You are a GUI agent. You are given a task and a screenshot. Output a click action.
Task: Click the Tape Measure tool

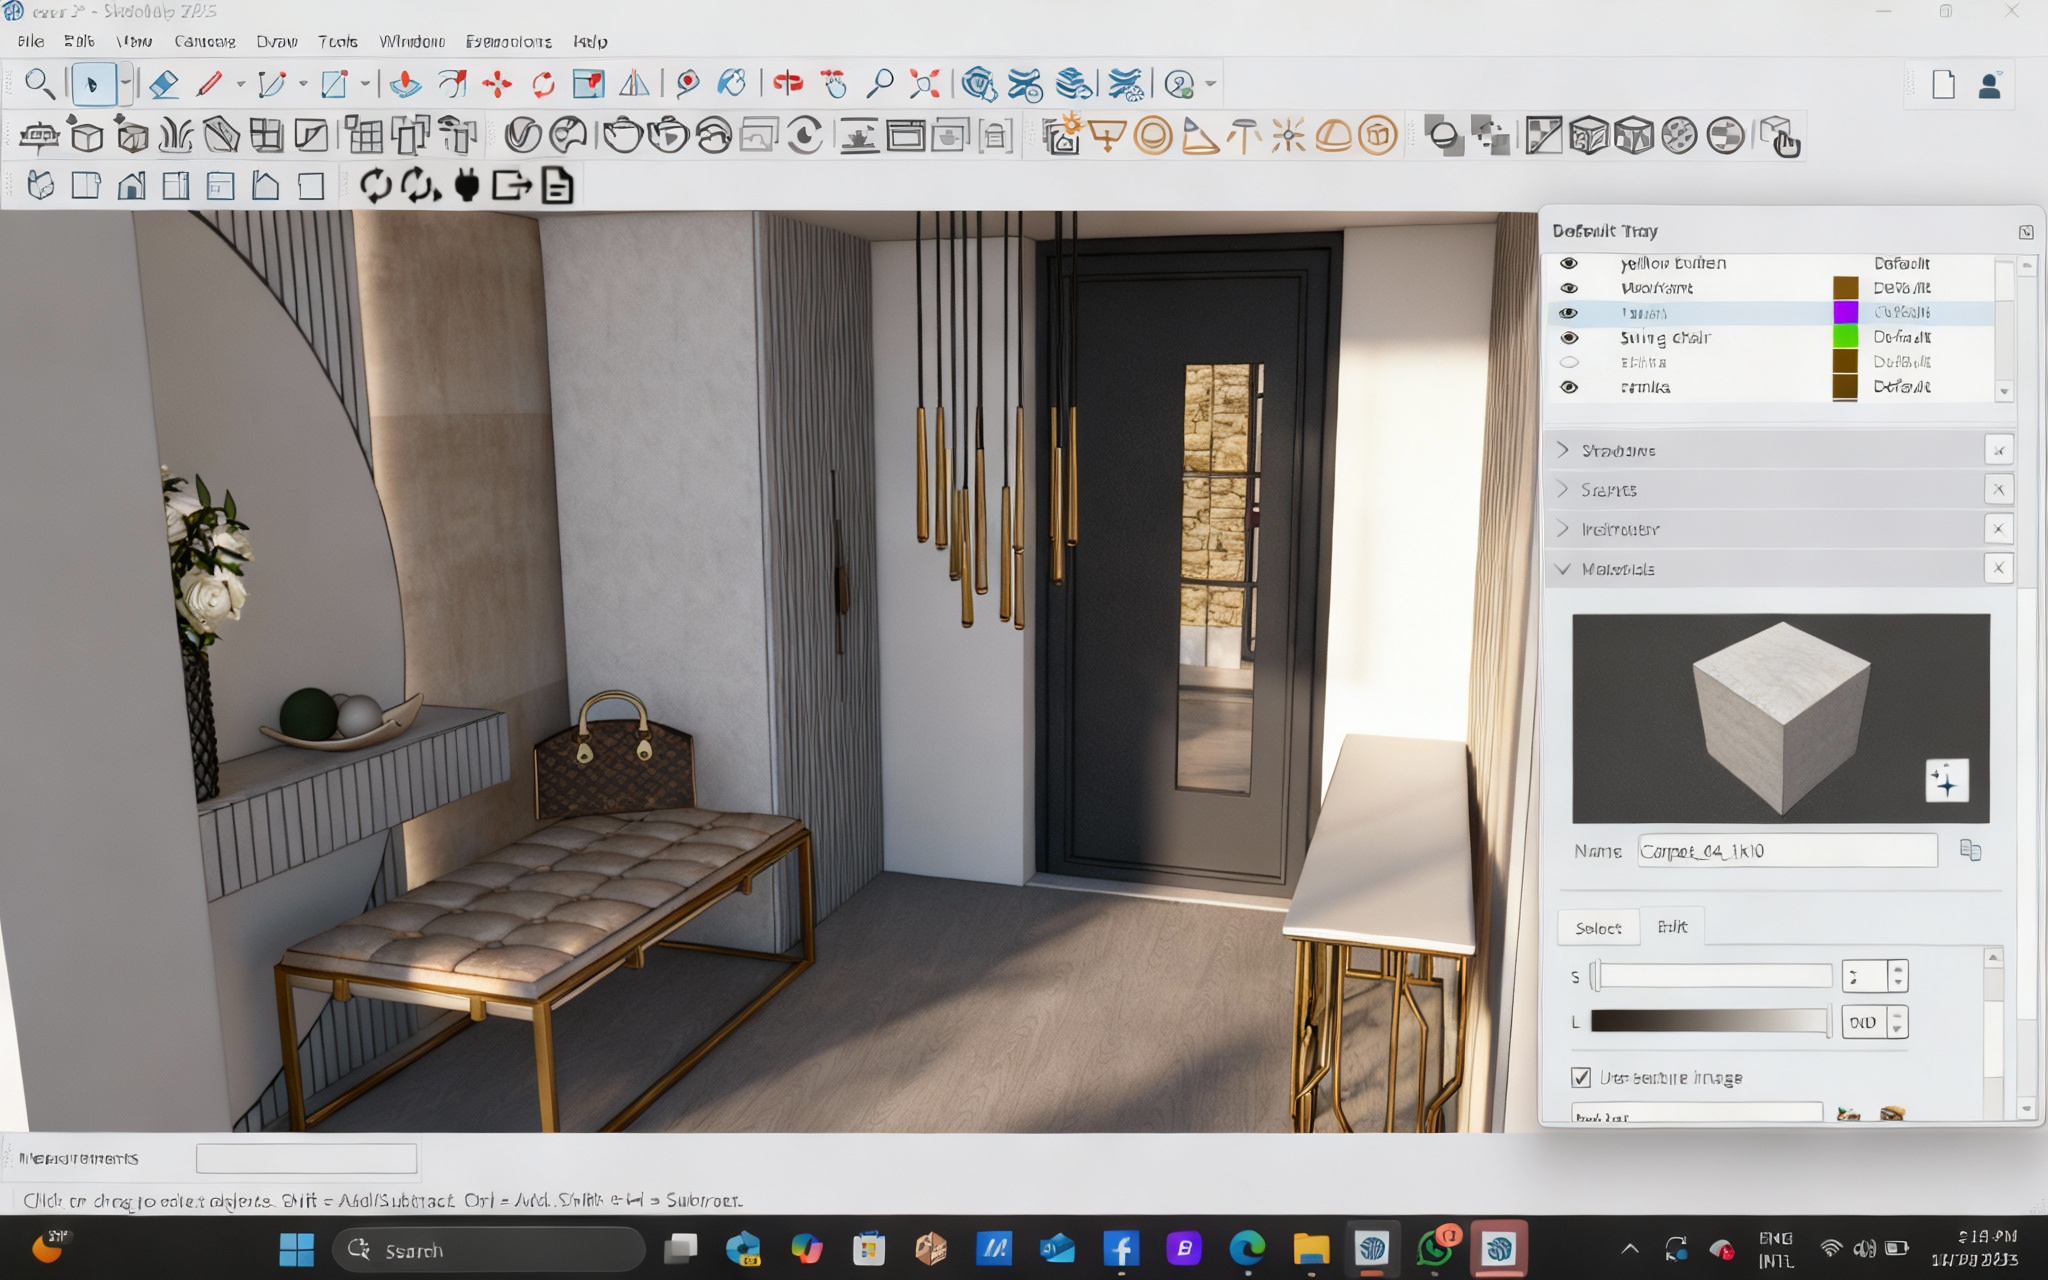click(687, 84)
